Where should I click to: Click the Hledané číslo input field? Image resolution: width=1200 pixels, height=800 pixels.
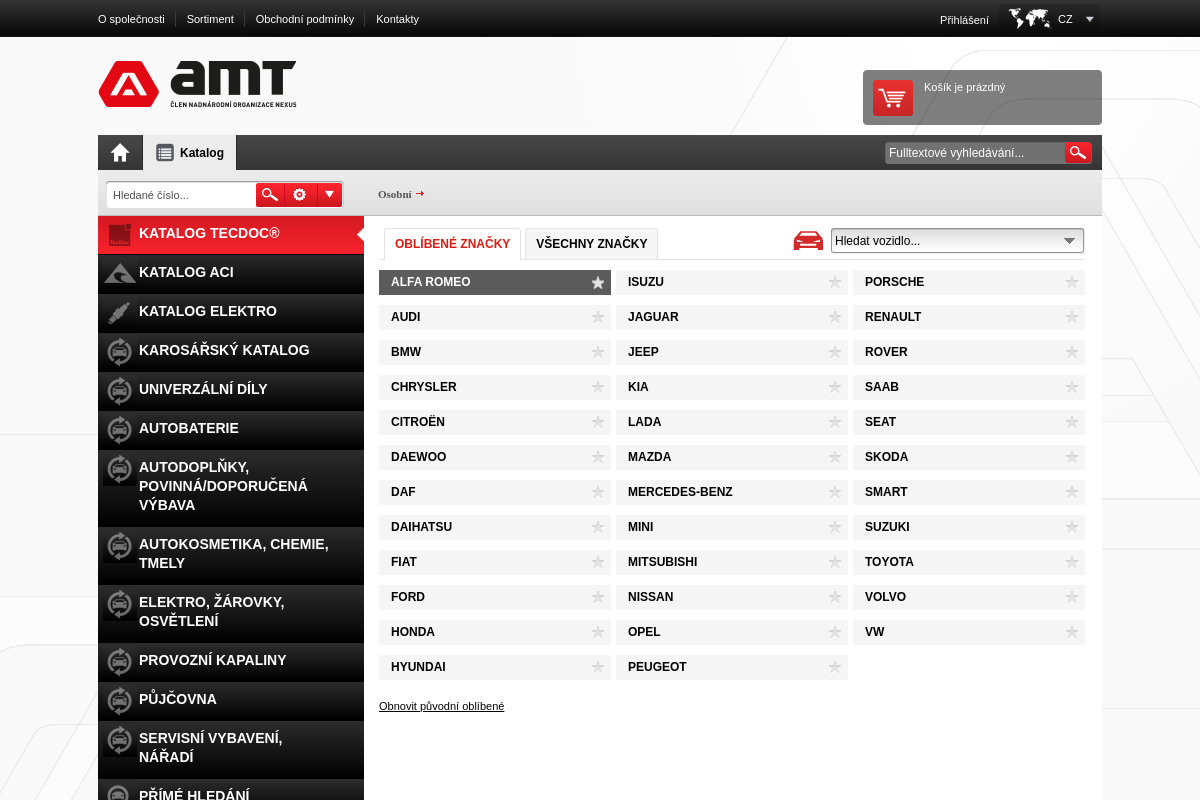[x=181, y=195]
